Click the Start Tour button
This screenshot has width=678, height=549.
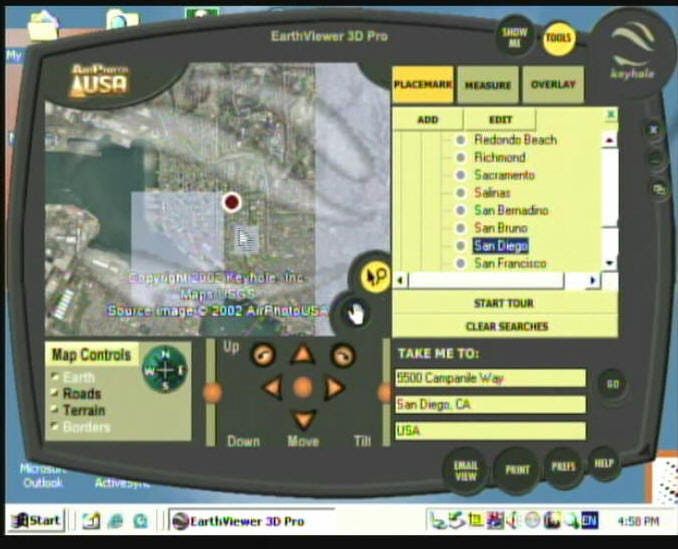[504, 303]
